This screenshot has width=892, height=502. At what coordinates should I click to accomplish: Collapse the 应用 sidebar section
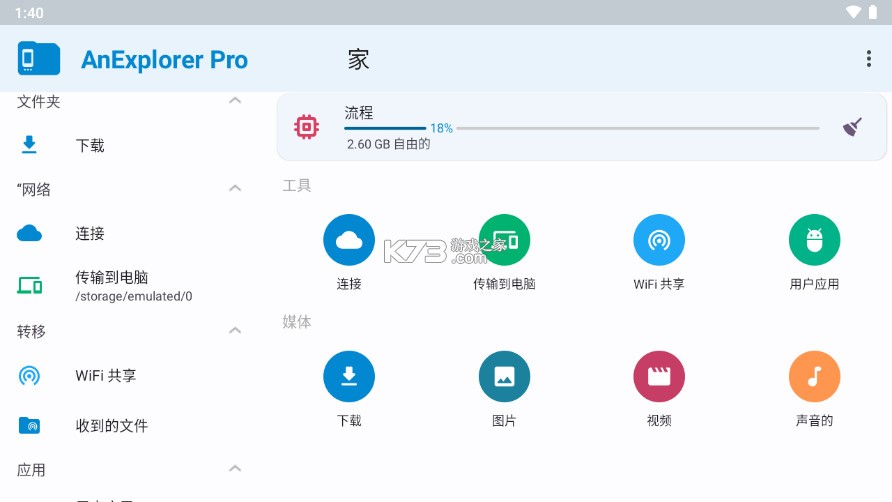coord(235,469)
